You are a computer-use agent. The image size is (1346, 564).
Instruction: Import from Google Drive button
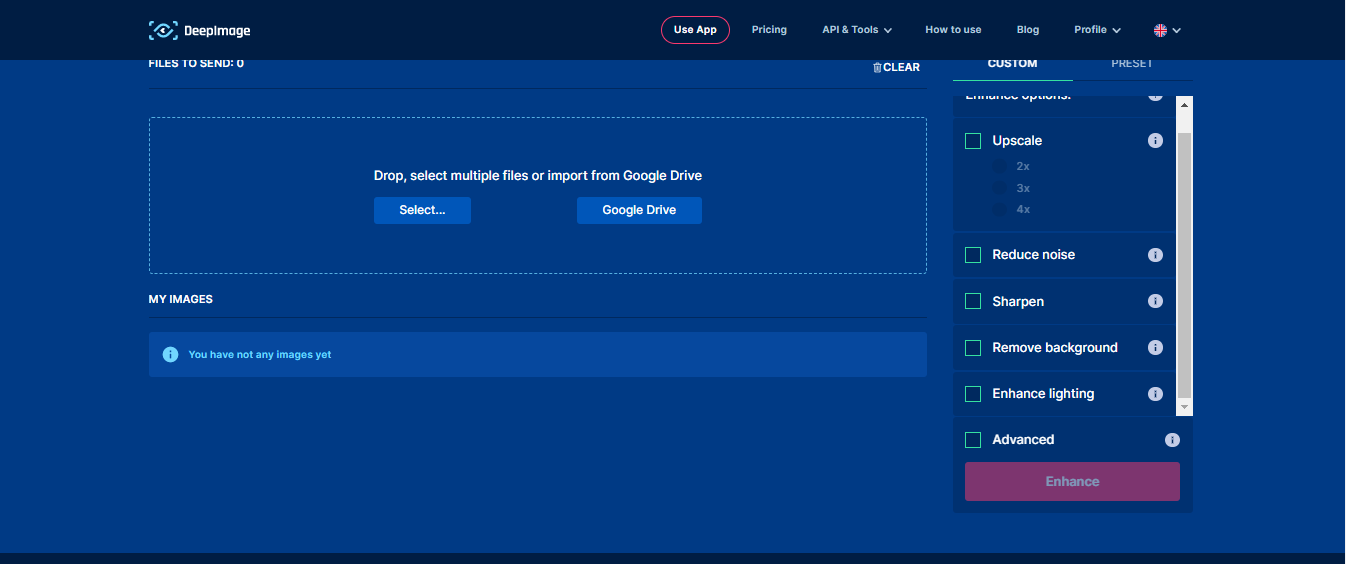[x=639, y=210]
